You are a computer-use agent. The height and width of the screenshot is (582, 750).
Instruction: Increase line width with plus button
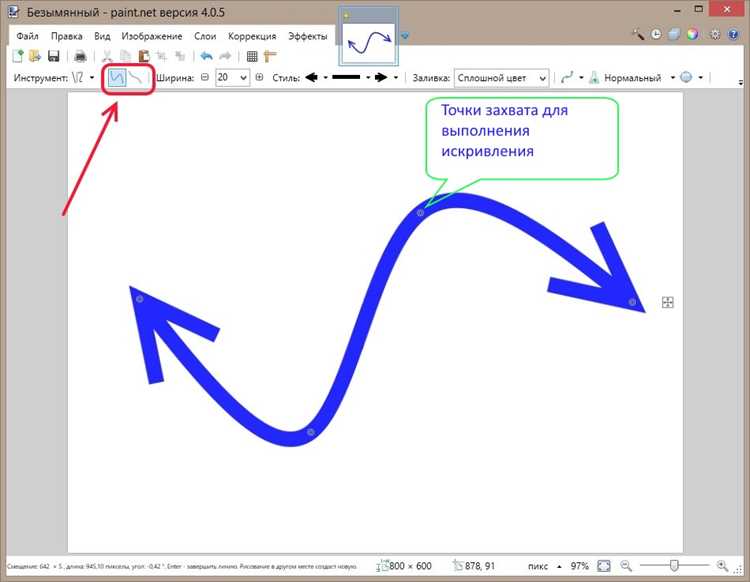(x=259, y=77)
